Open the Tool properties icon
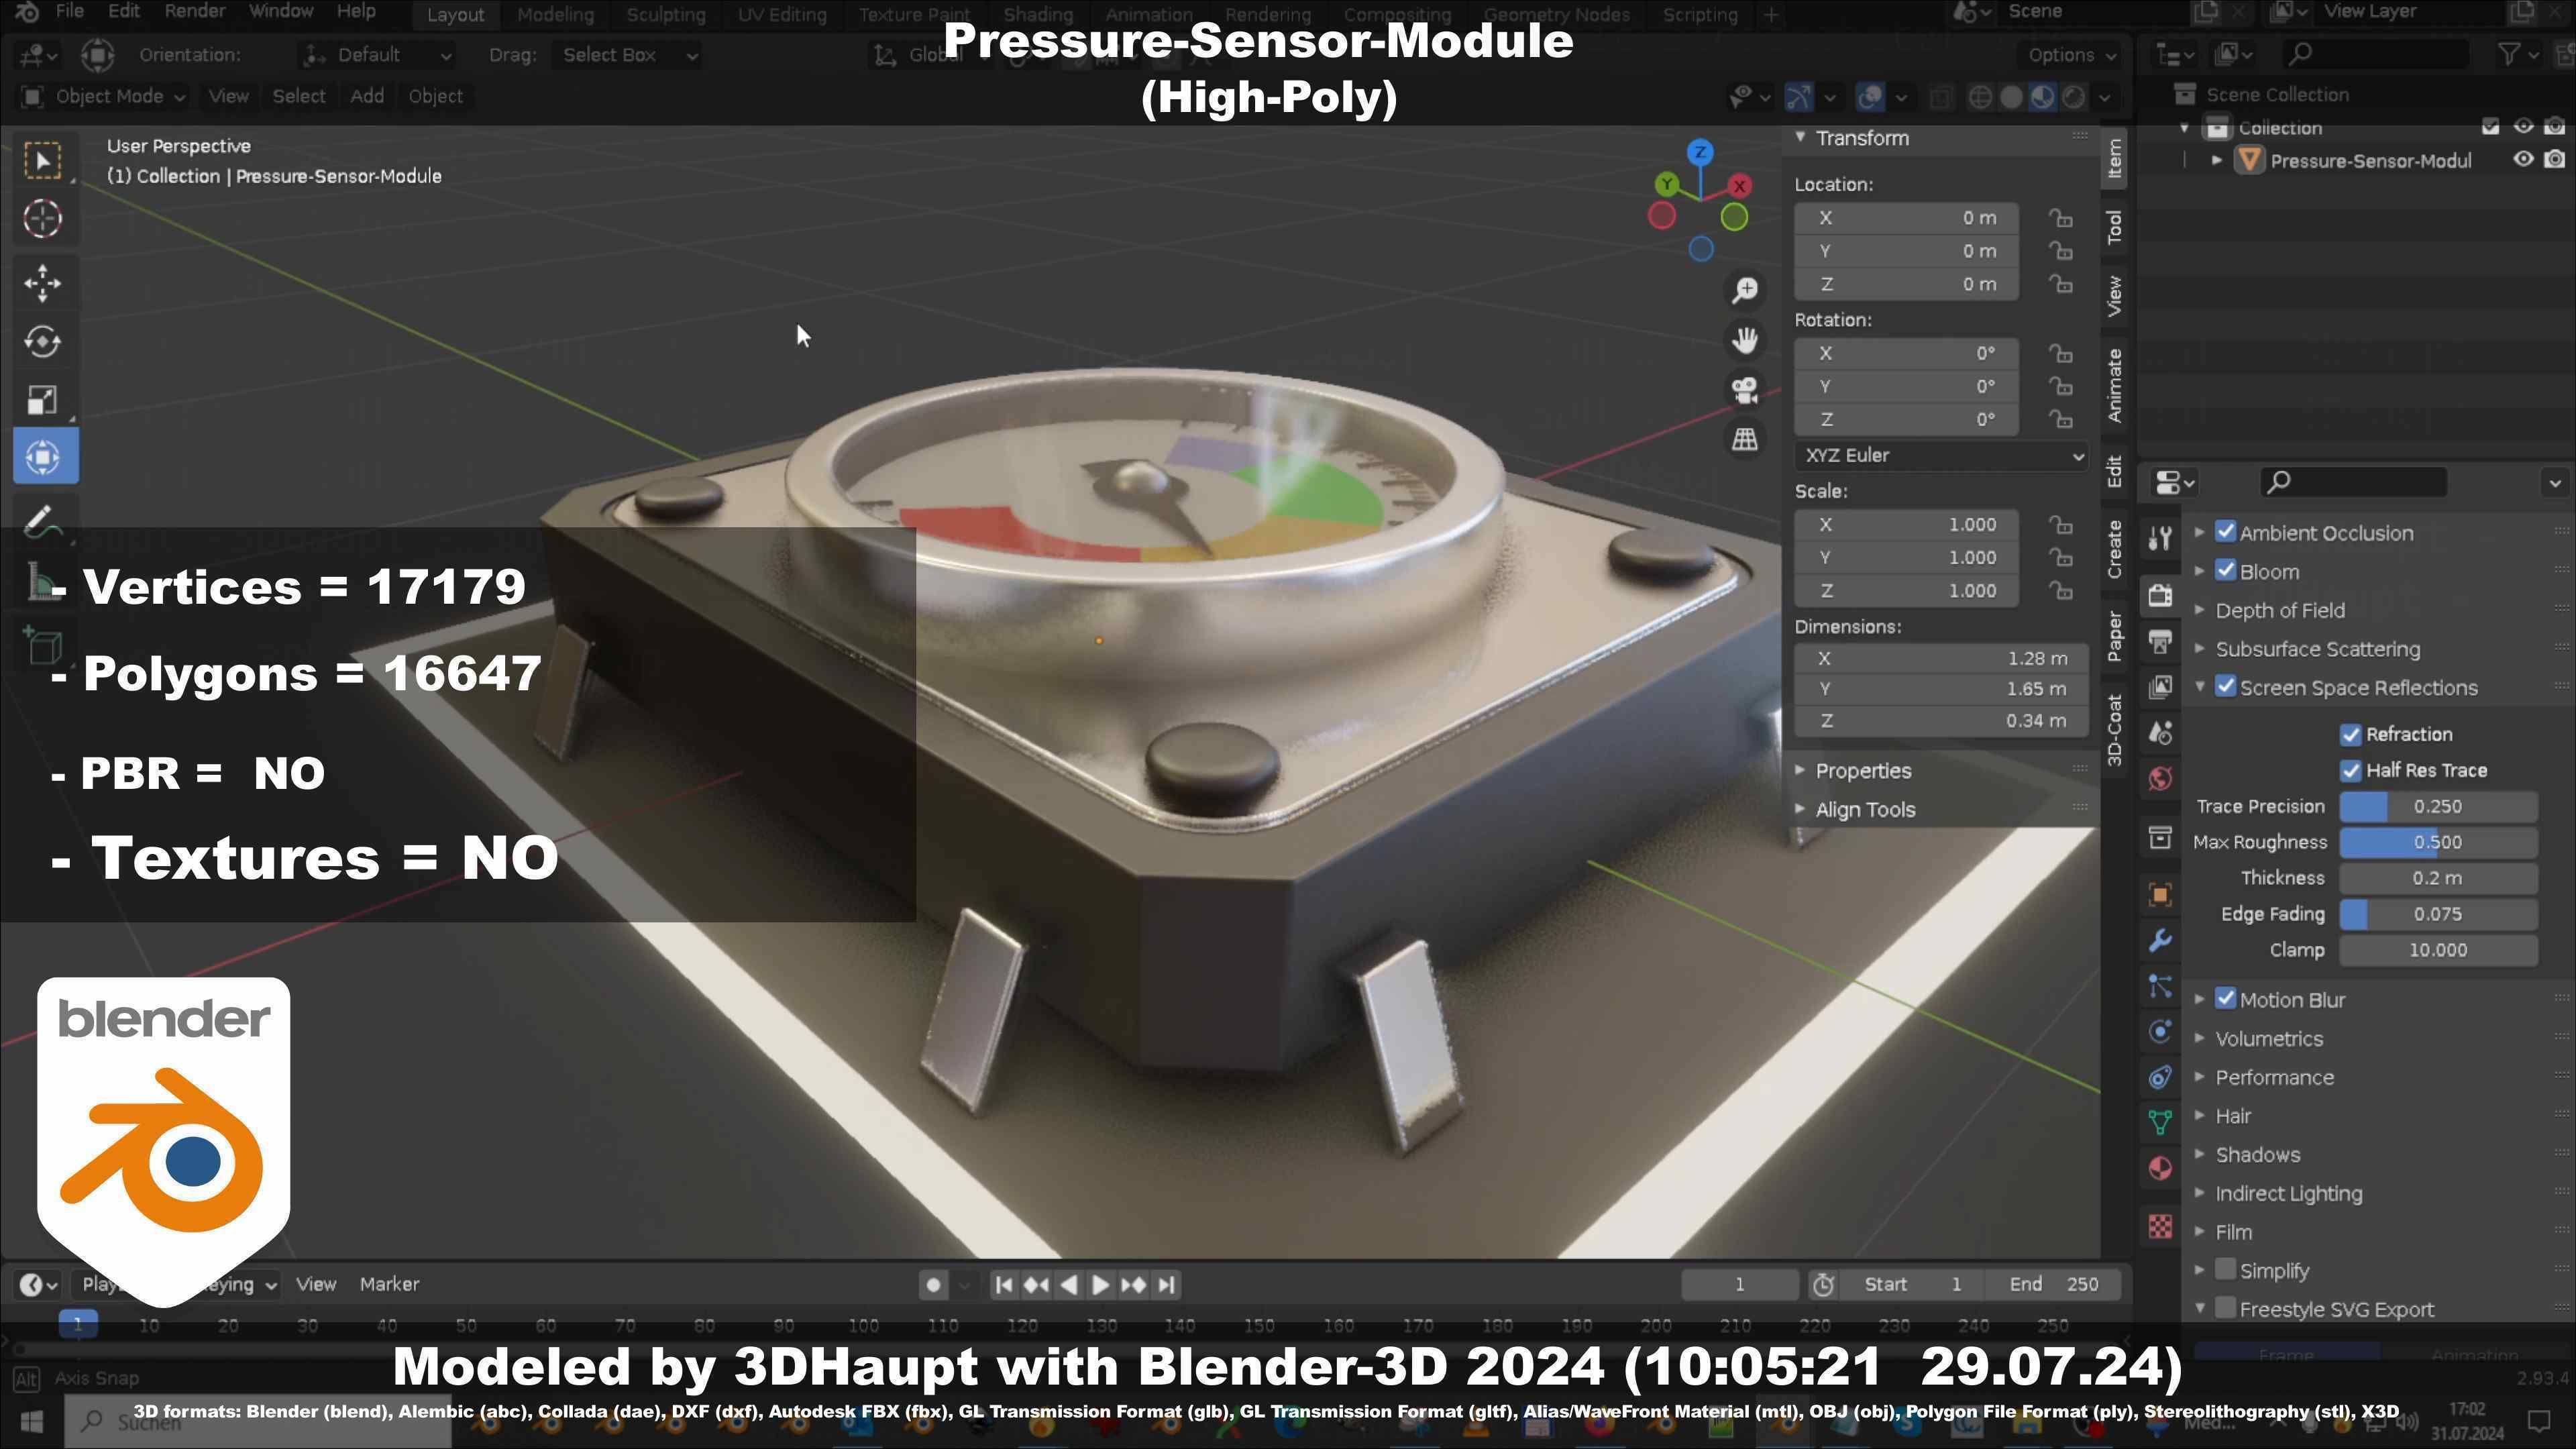Viewport: 2576px width, 1449px height. coord(2160,539)
